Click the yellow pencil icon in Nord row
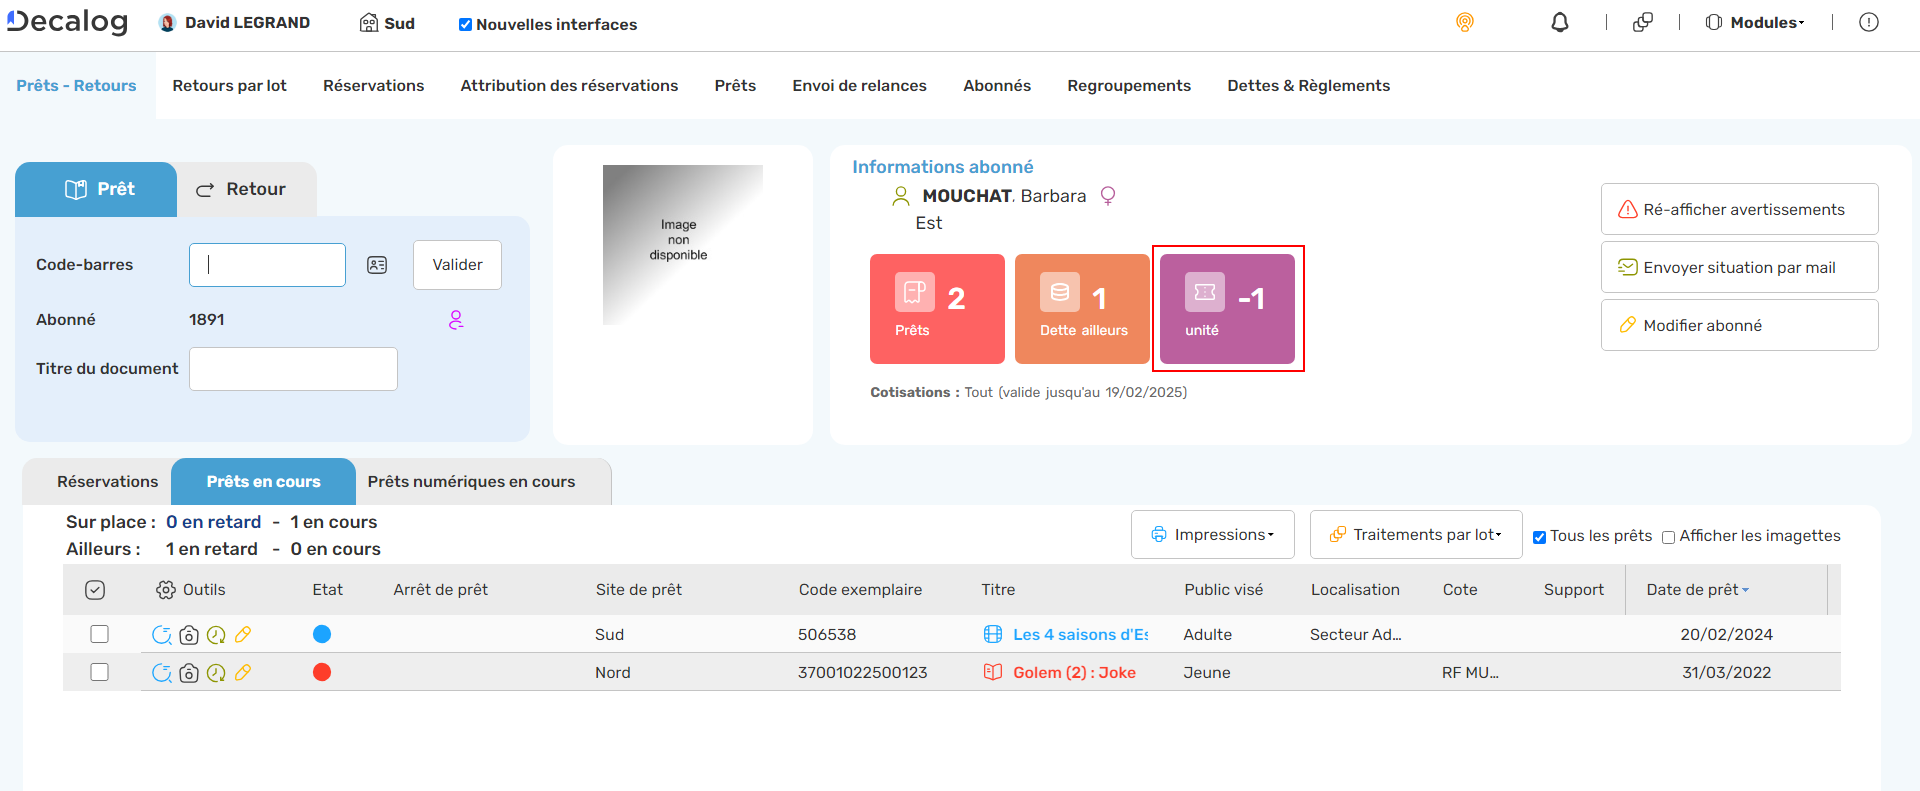This screenshot has width=1920, height=791. coord(243,673)
